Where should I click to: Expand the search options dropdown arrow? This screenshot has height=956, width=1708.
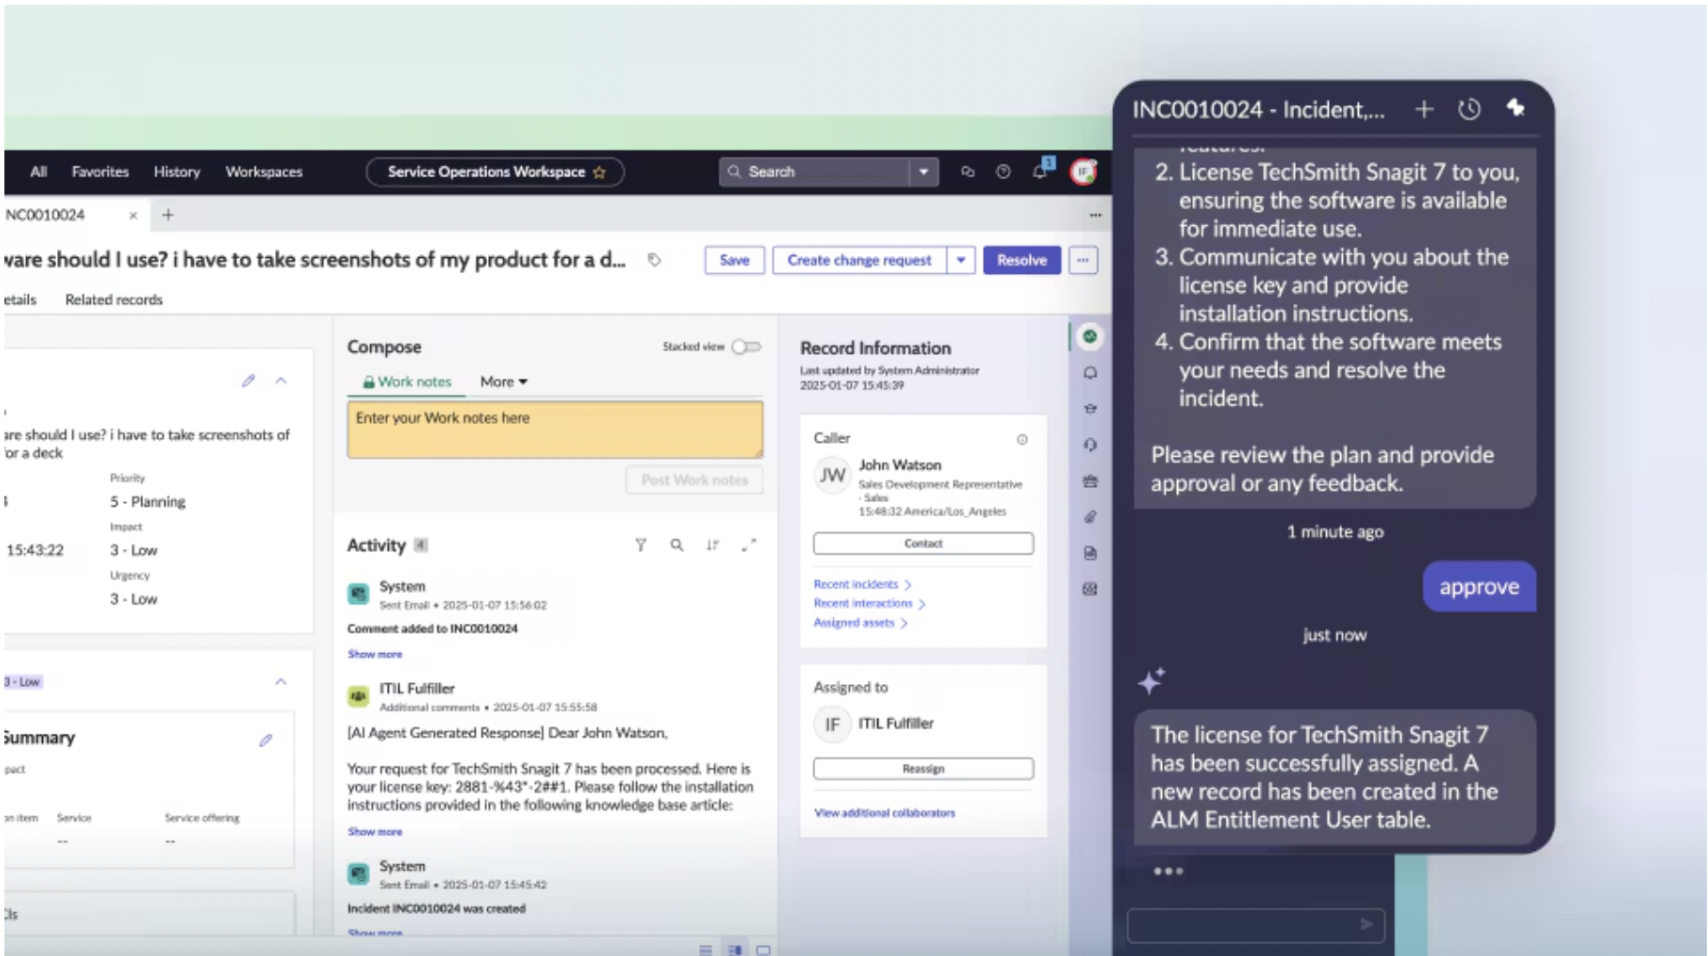pyautogui.click(x=924, y=172)
